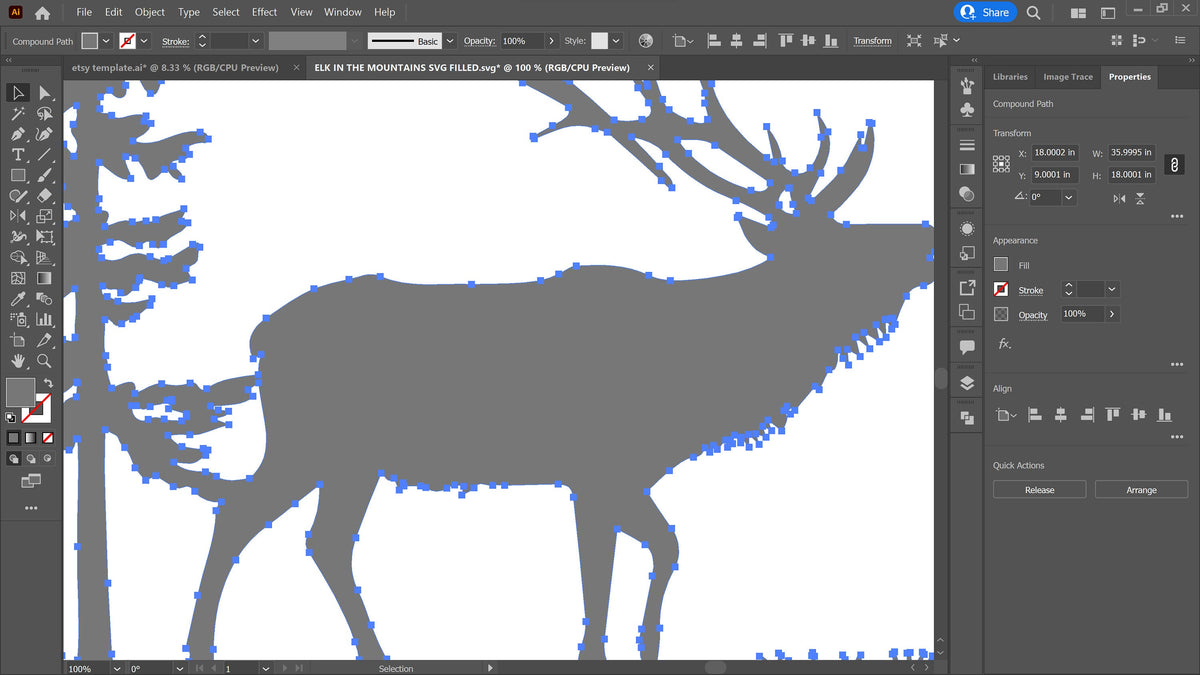Apply the None fill button in toolbar
The image size is (1200, 675).
coord(46,438)
